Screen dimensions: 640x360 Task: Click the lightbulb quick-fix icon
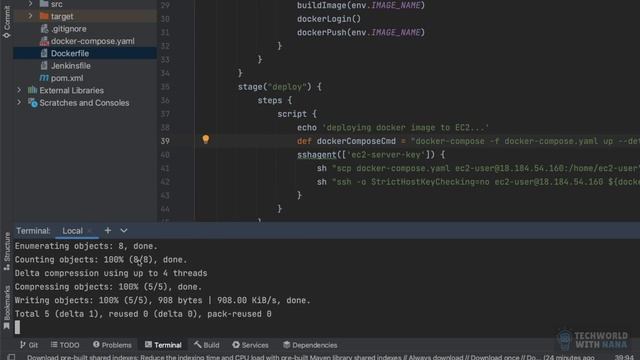click(x=206, y=139)
